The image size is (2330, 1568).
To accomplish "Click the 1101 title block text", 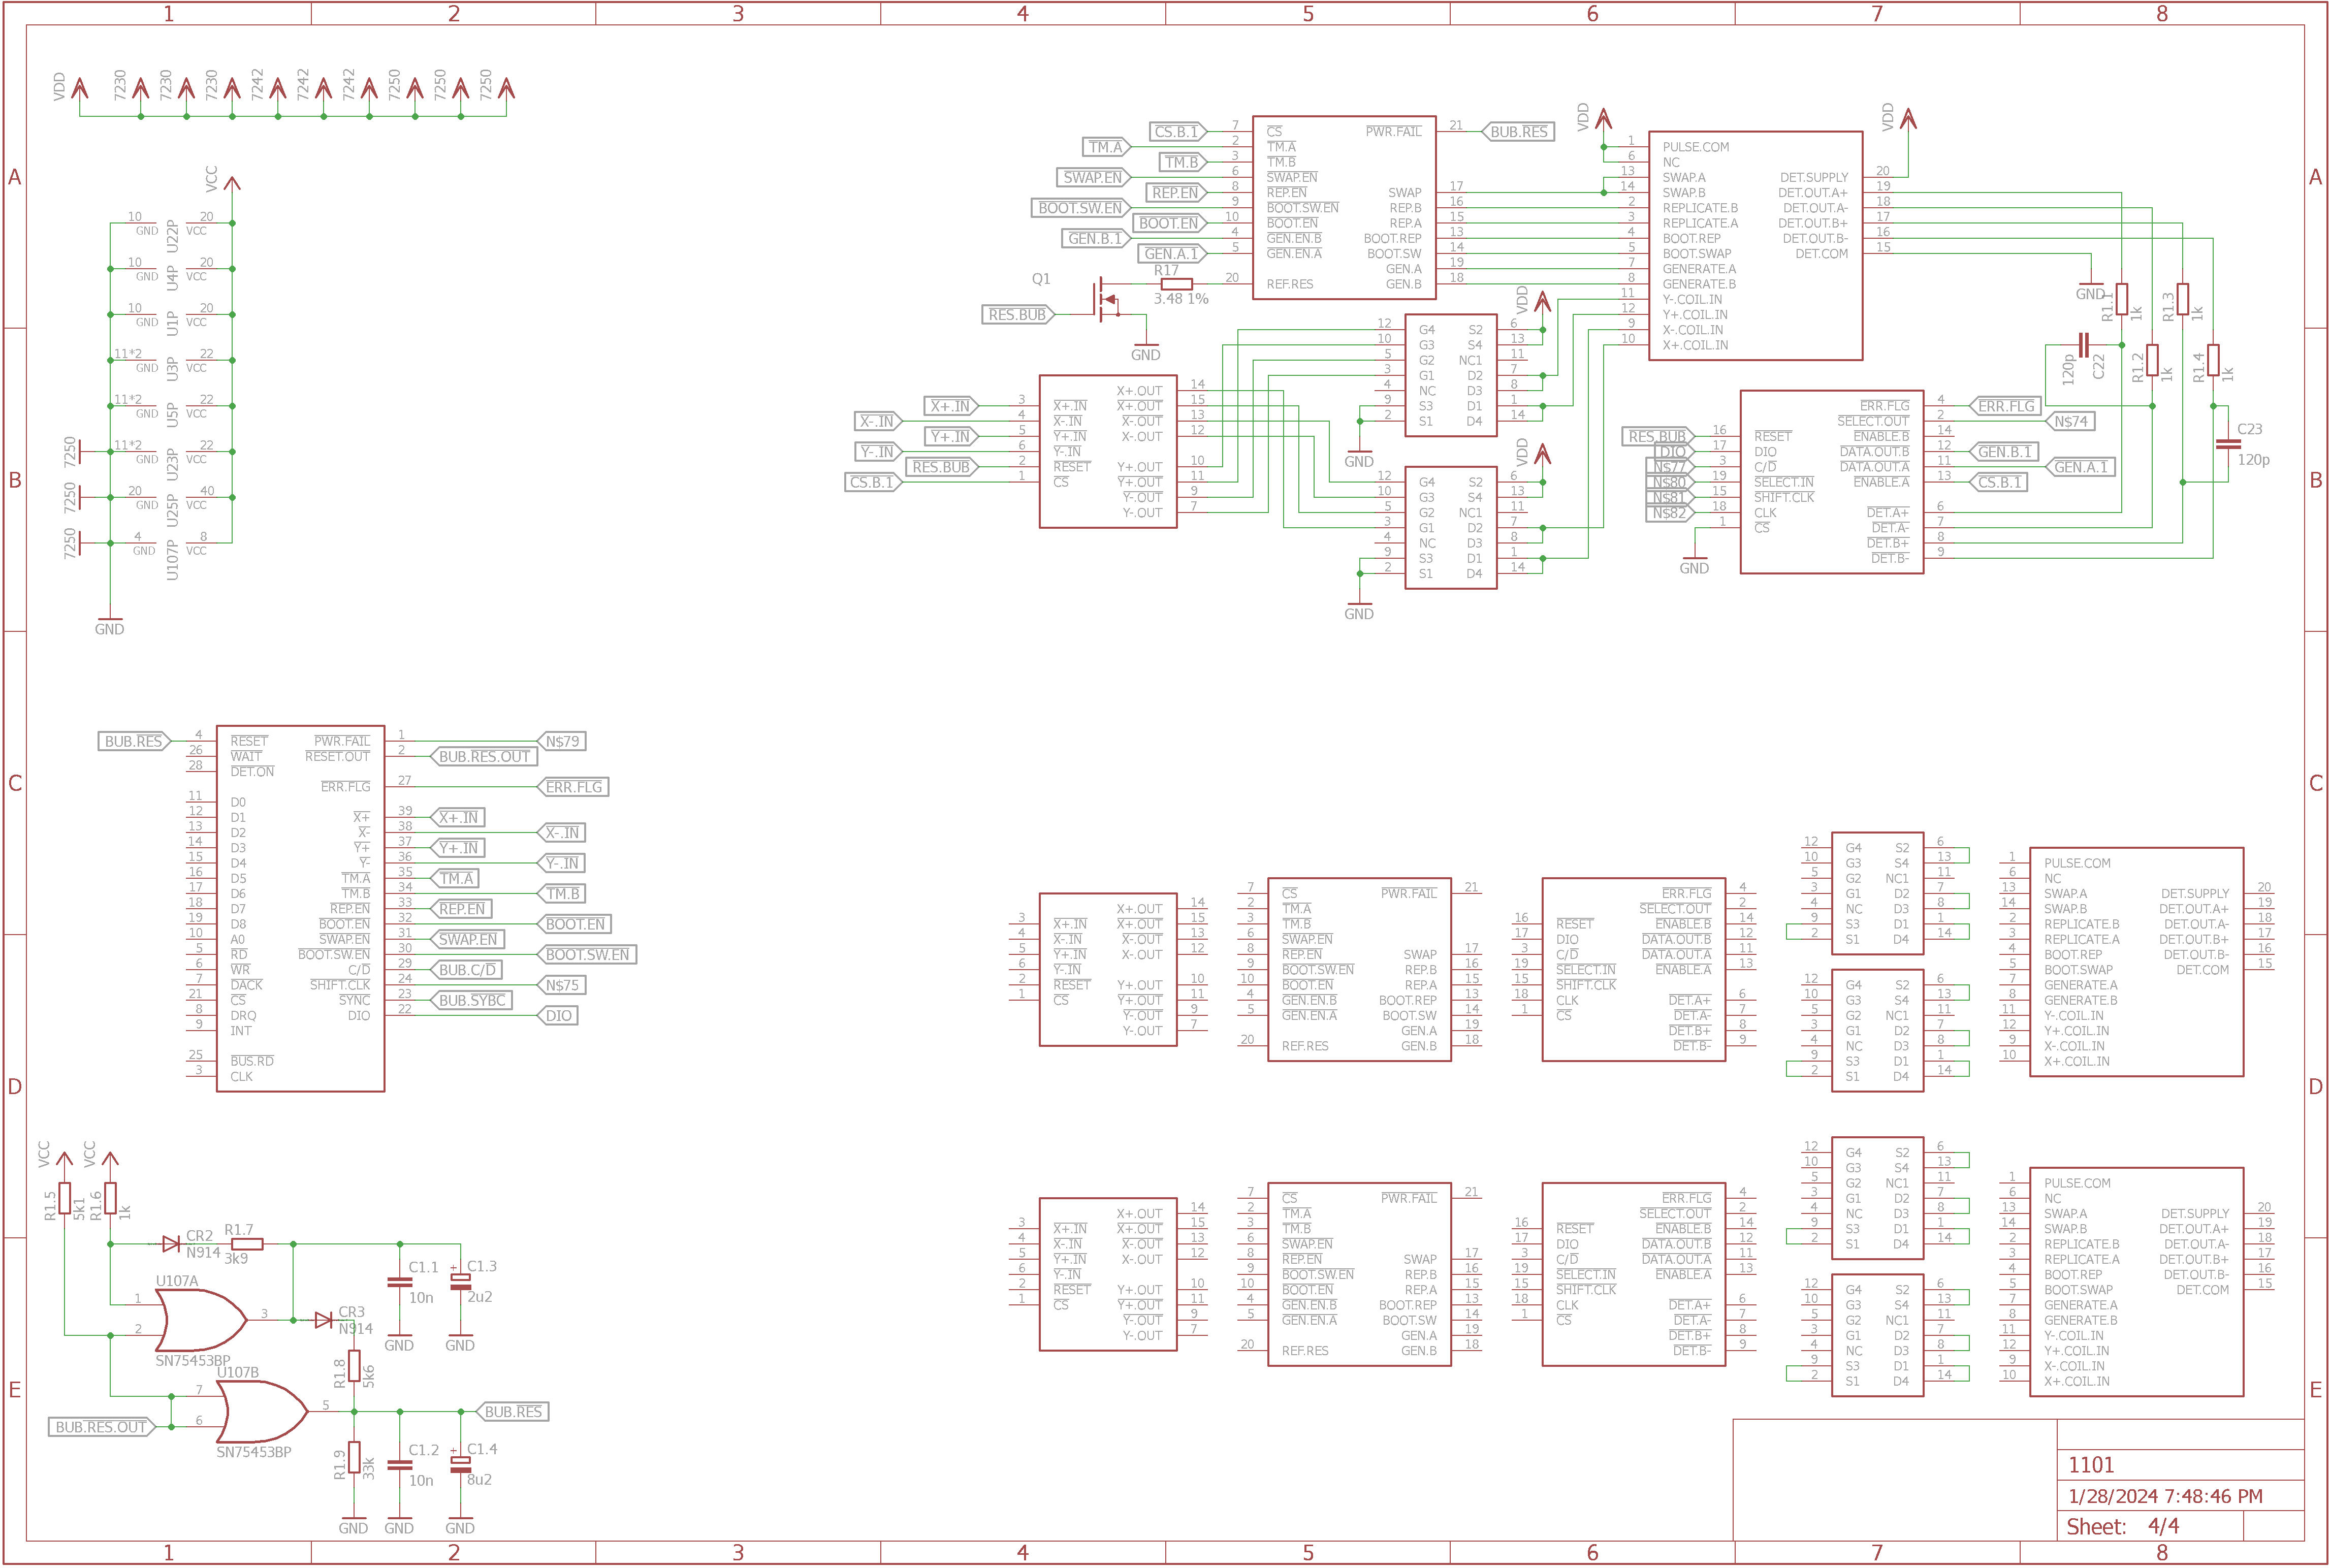I will point(2091,1465).
